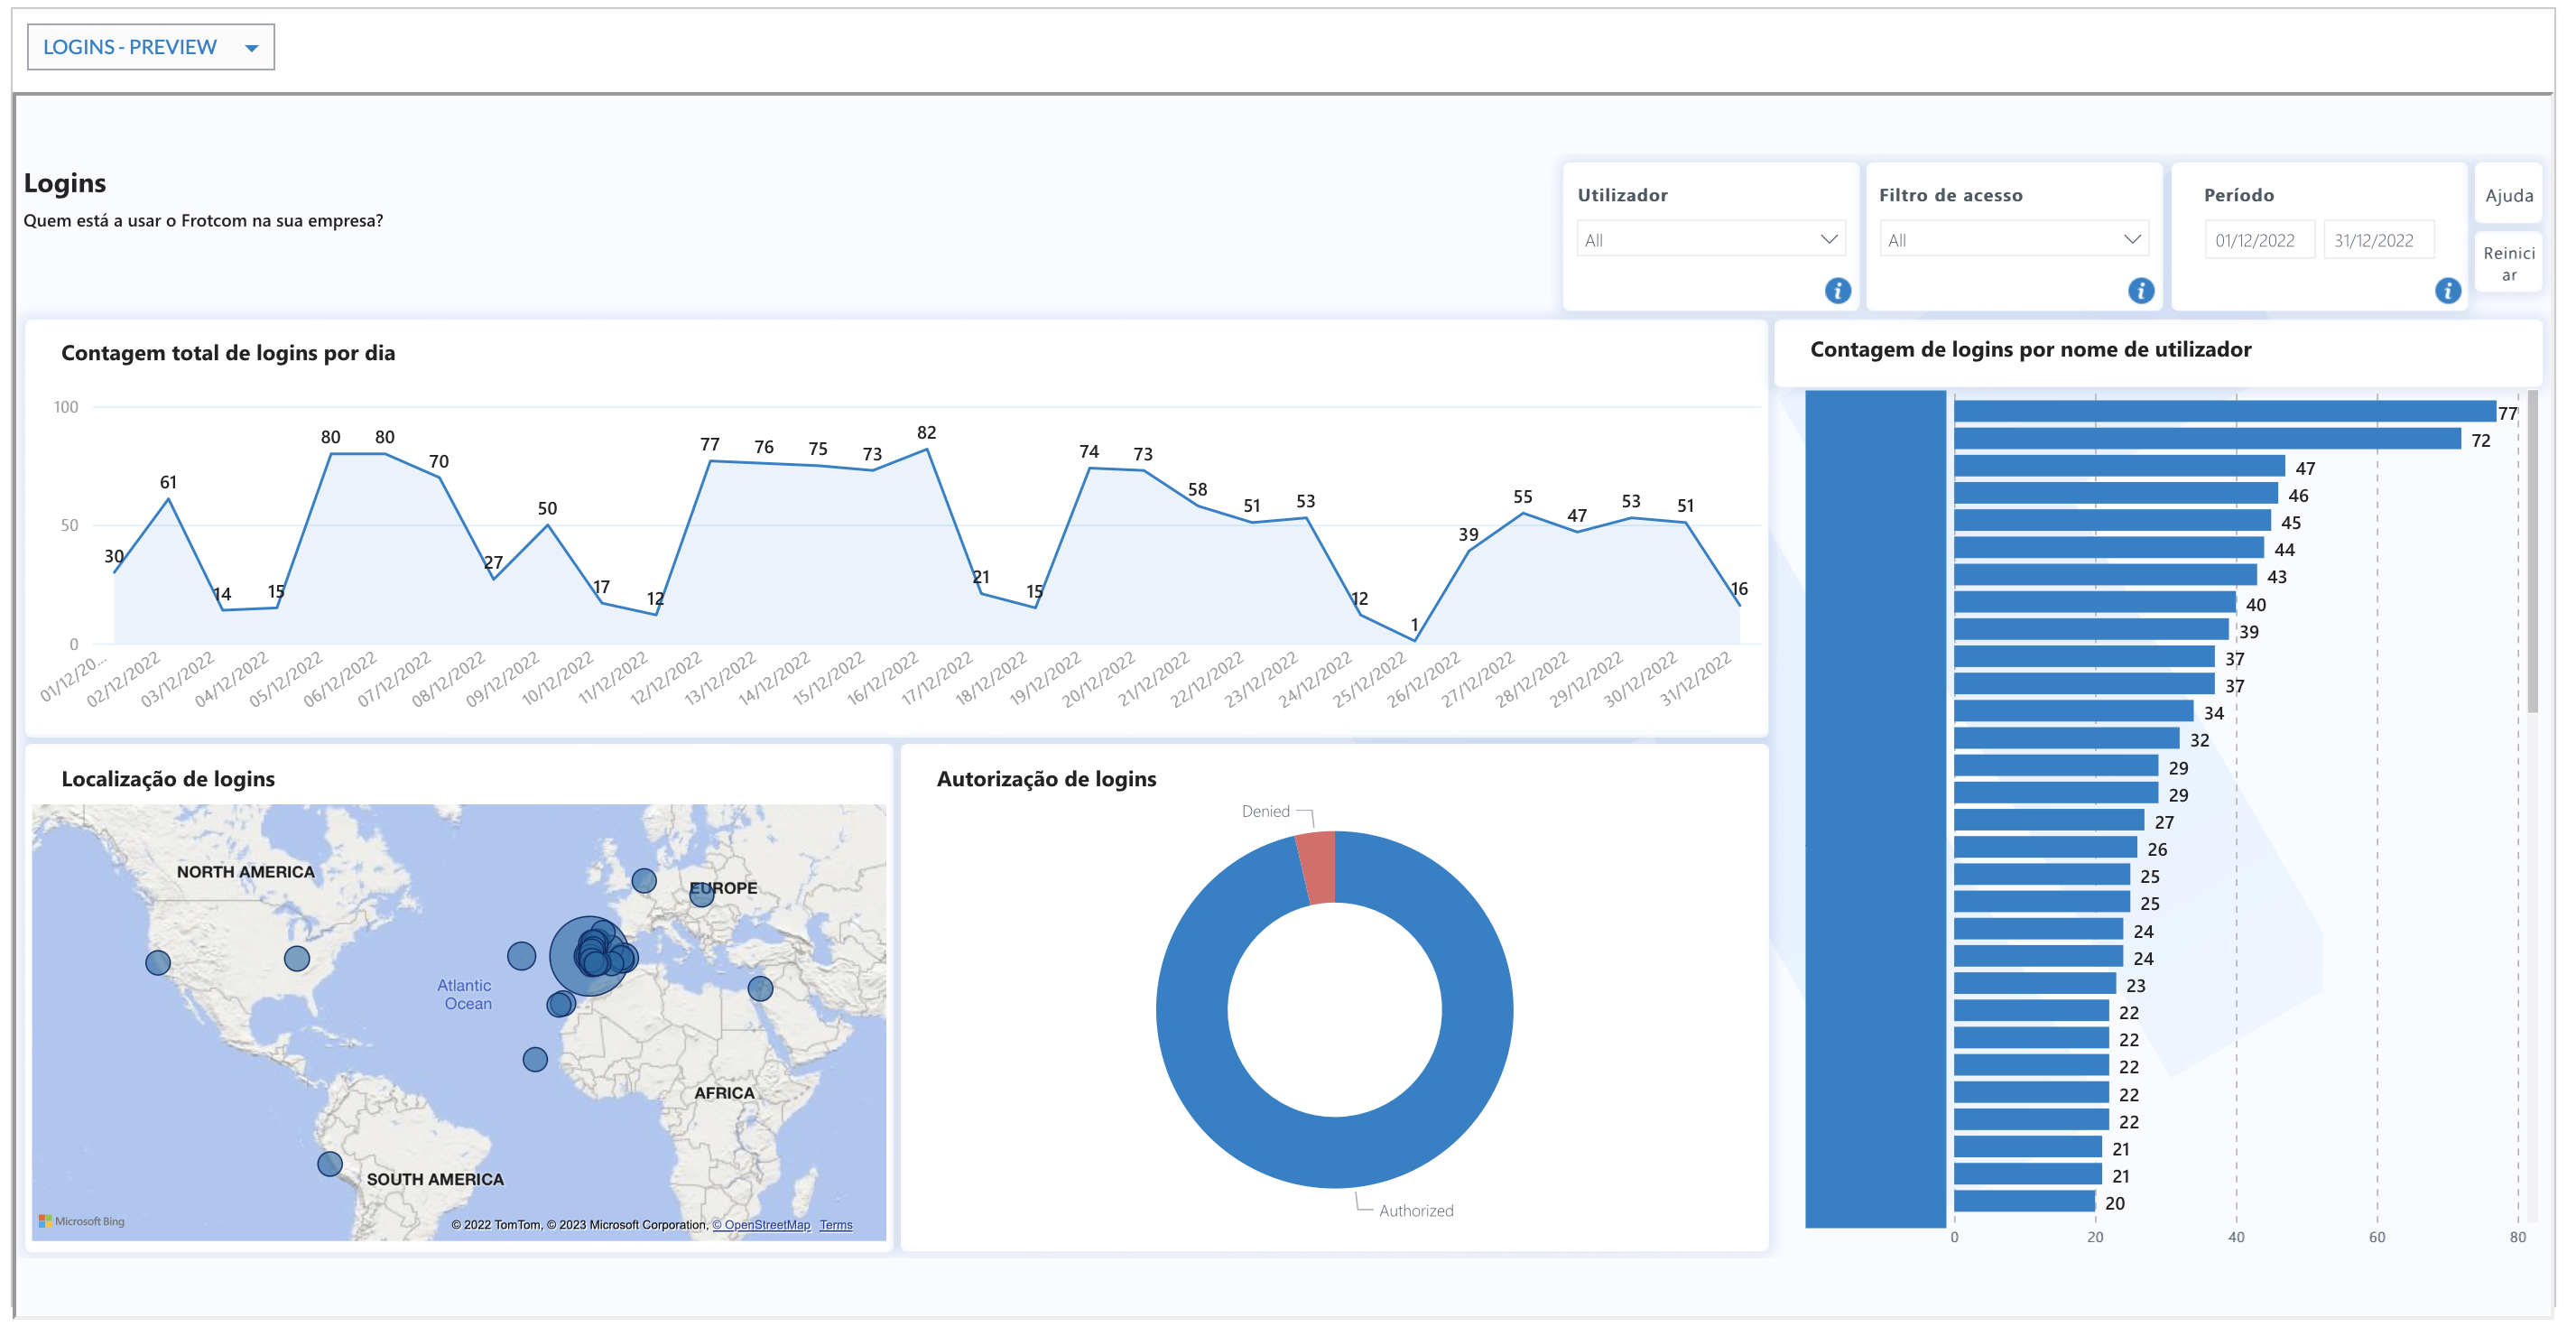The image size is (2576, 1327).
Task: Open the OpenStreetMap link on map
Action: coord(761,1225)
